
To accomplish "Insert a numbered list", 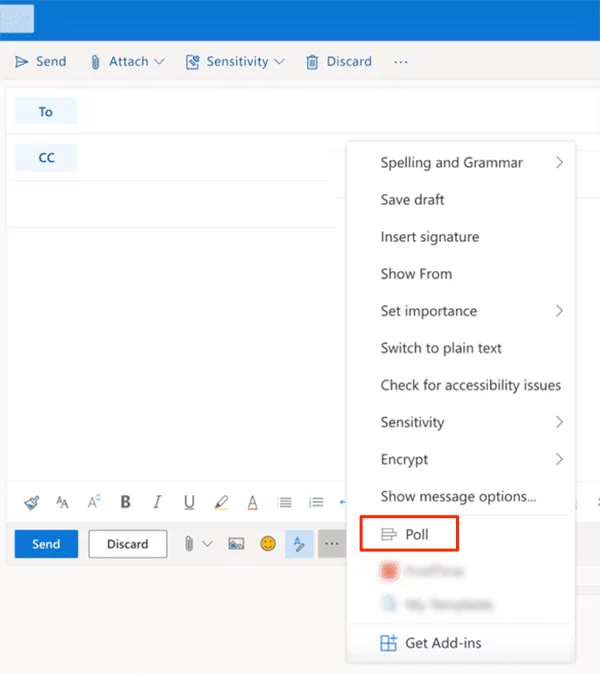I will tap(316, 502).
